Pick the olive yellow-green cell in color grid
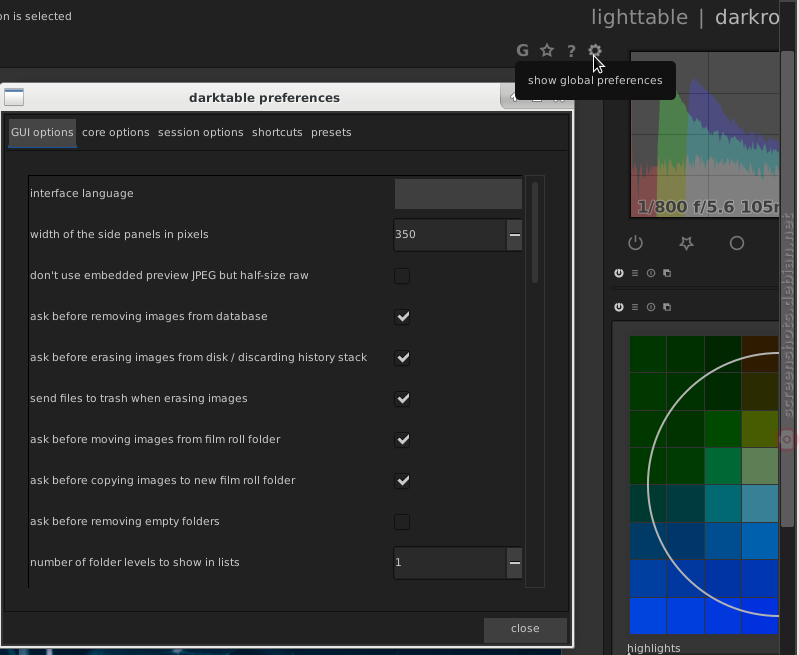The width and height of the screenshot is (799, 655). (x=760, y=429)
